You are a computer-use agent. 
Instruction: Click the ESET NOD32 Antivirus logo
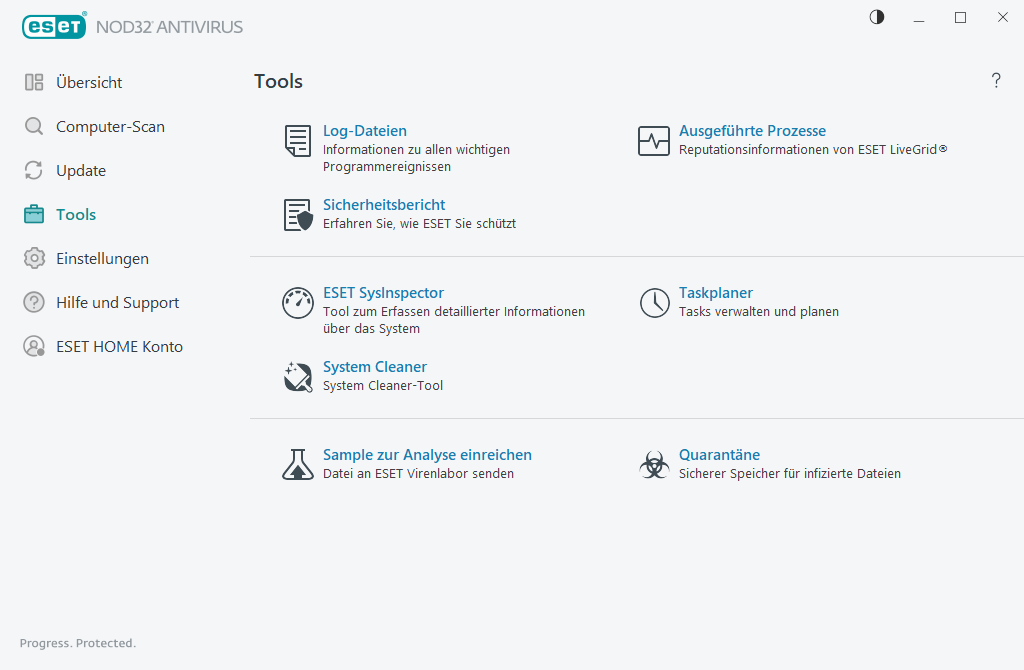(x=132, y=27)
